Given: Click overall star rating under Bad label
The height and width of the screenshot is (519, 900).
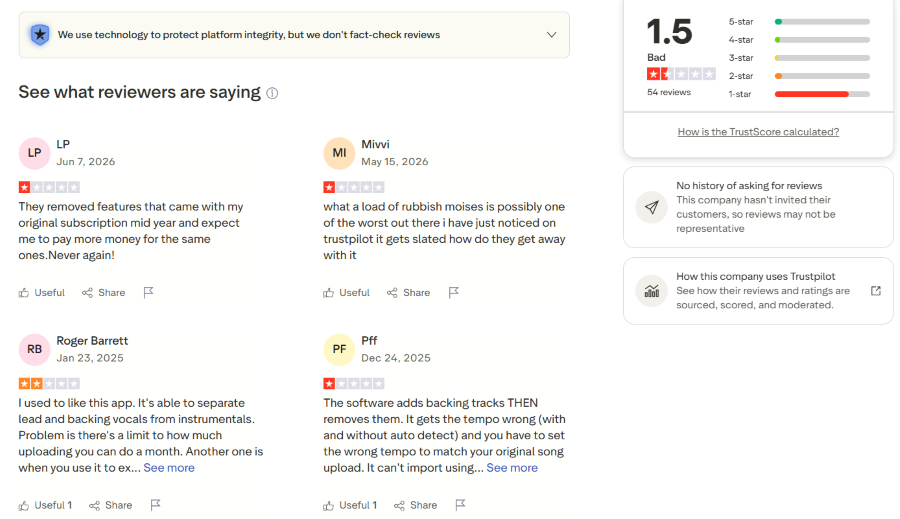Looking at the screenshot, I should pyautogui.click(x=681, y=74).
